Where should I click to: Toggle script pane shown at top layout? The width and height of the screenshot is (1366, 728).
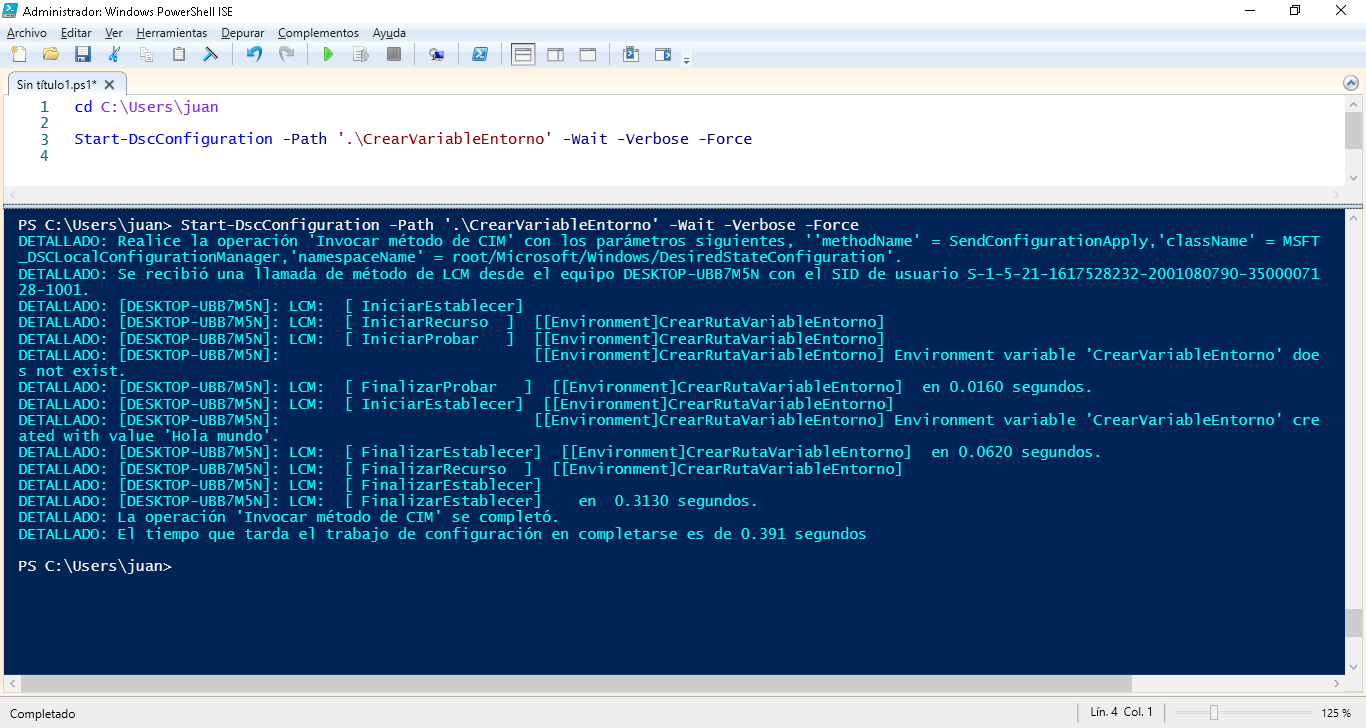click(x=523, y=54)
